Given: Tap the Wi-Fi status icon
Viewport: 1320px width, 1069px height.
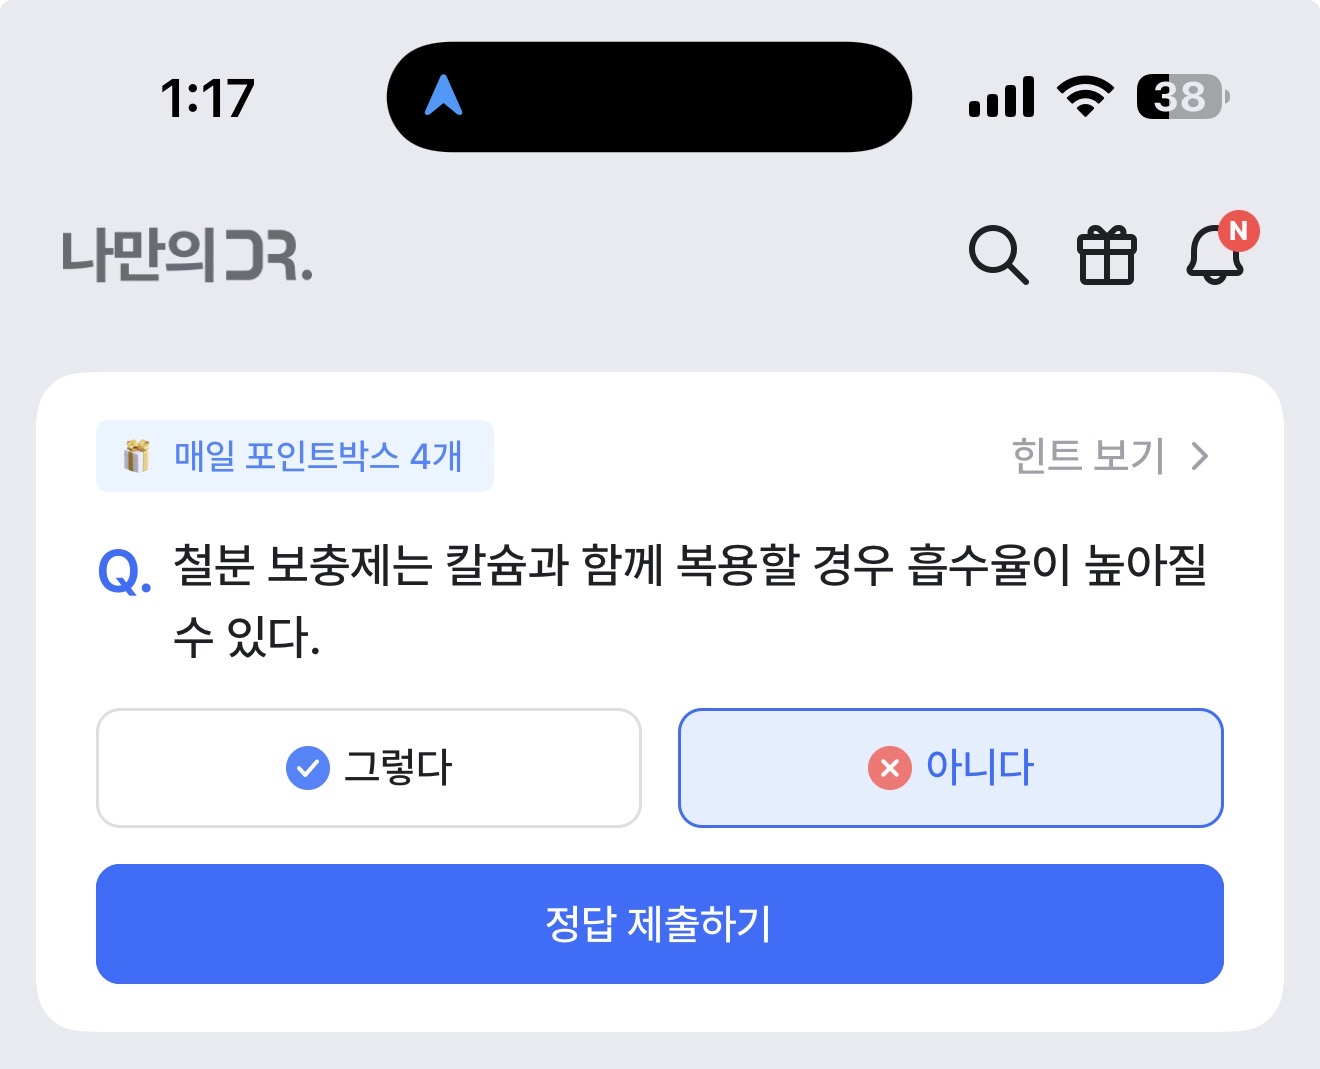Looking at the screenshot, I should click(x=1085, y=97).
